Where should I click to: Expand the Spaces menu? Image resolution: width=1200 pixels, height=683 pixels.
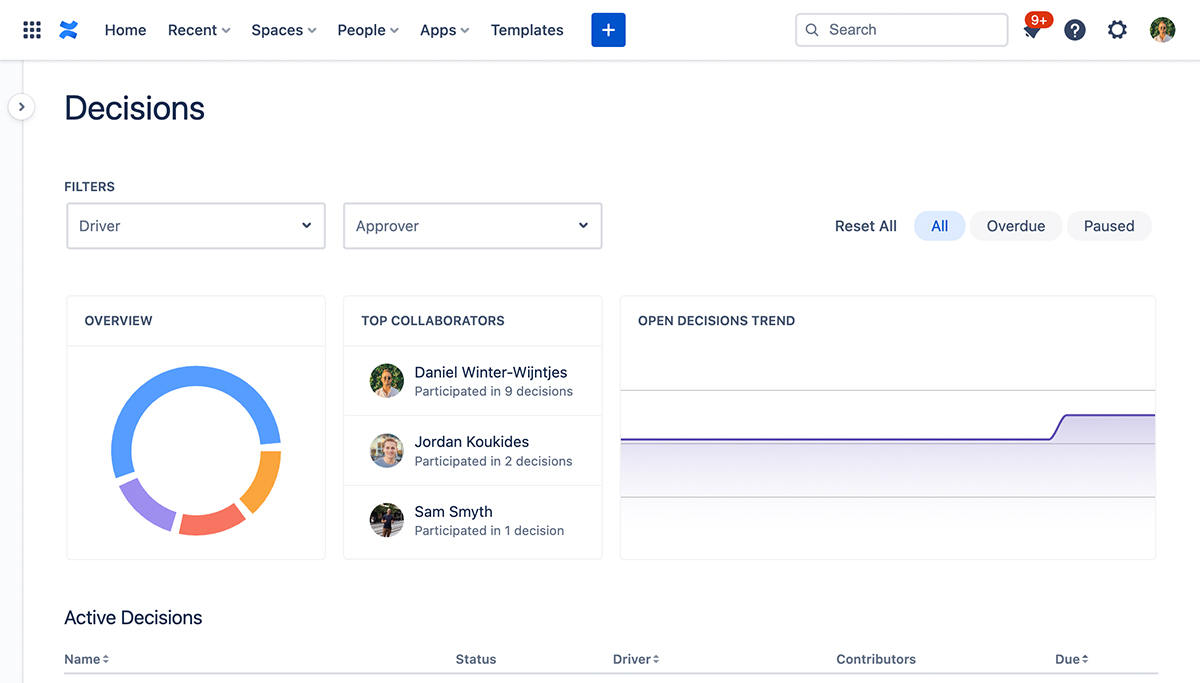click(283, 30)
